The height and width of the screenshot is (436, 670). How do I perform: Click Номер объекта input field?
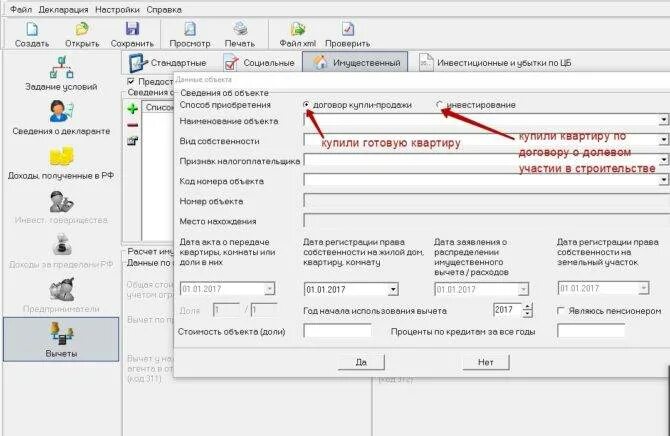point(486,200)
